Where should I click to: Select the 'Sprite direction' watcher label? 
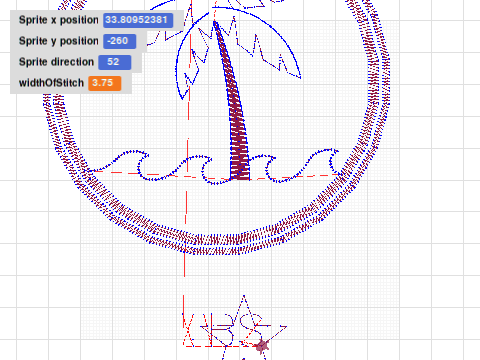click(56, 62)
